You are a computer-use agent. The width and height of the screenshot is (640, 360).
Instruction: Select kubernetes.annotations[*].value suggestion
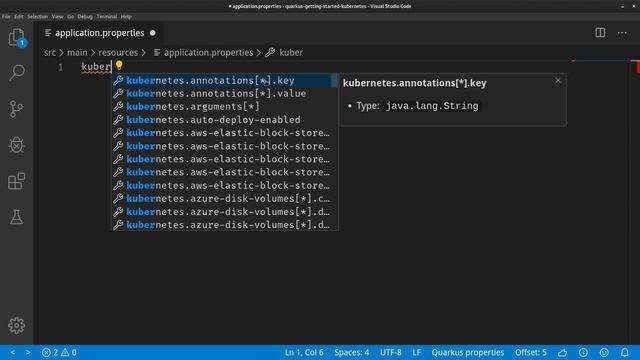[222, 93]
